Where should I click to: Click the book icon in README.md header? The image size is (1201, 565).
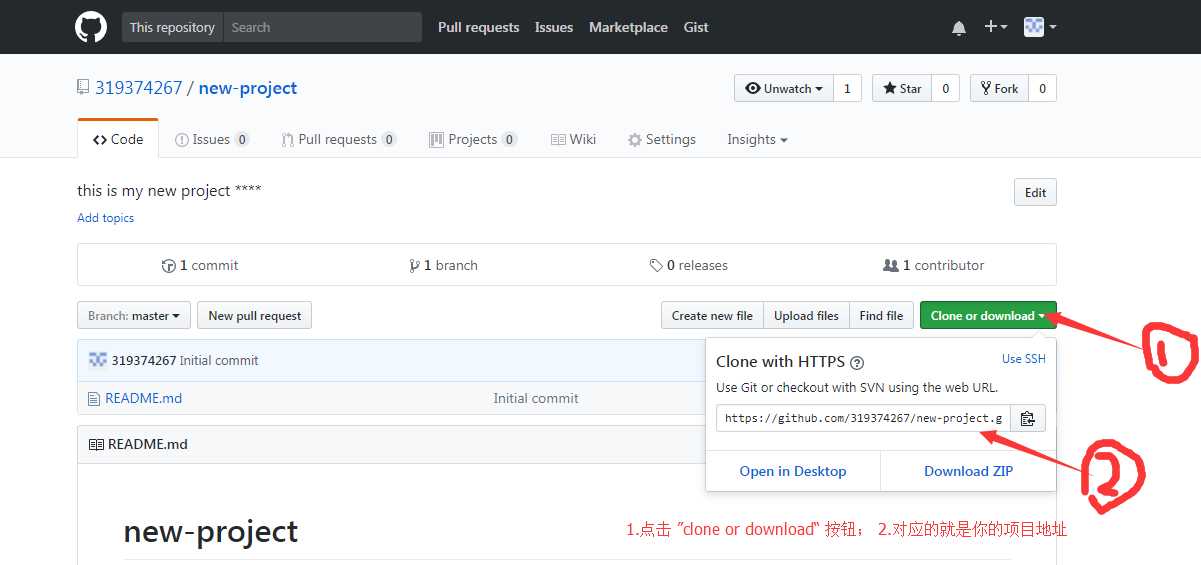coord(96,444)
